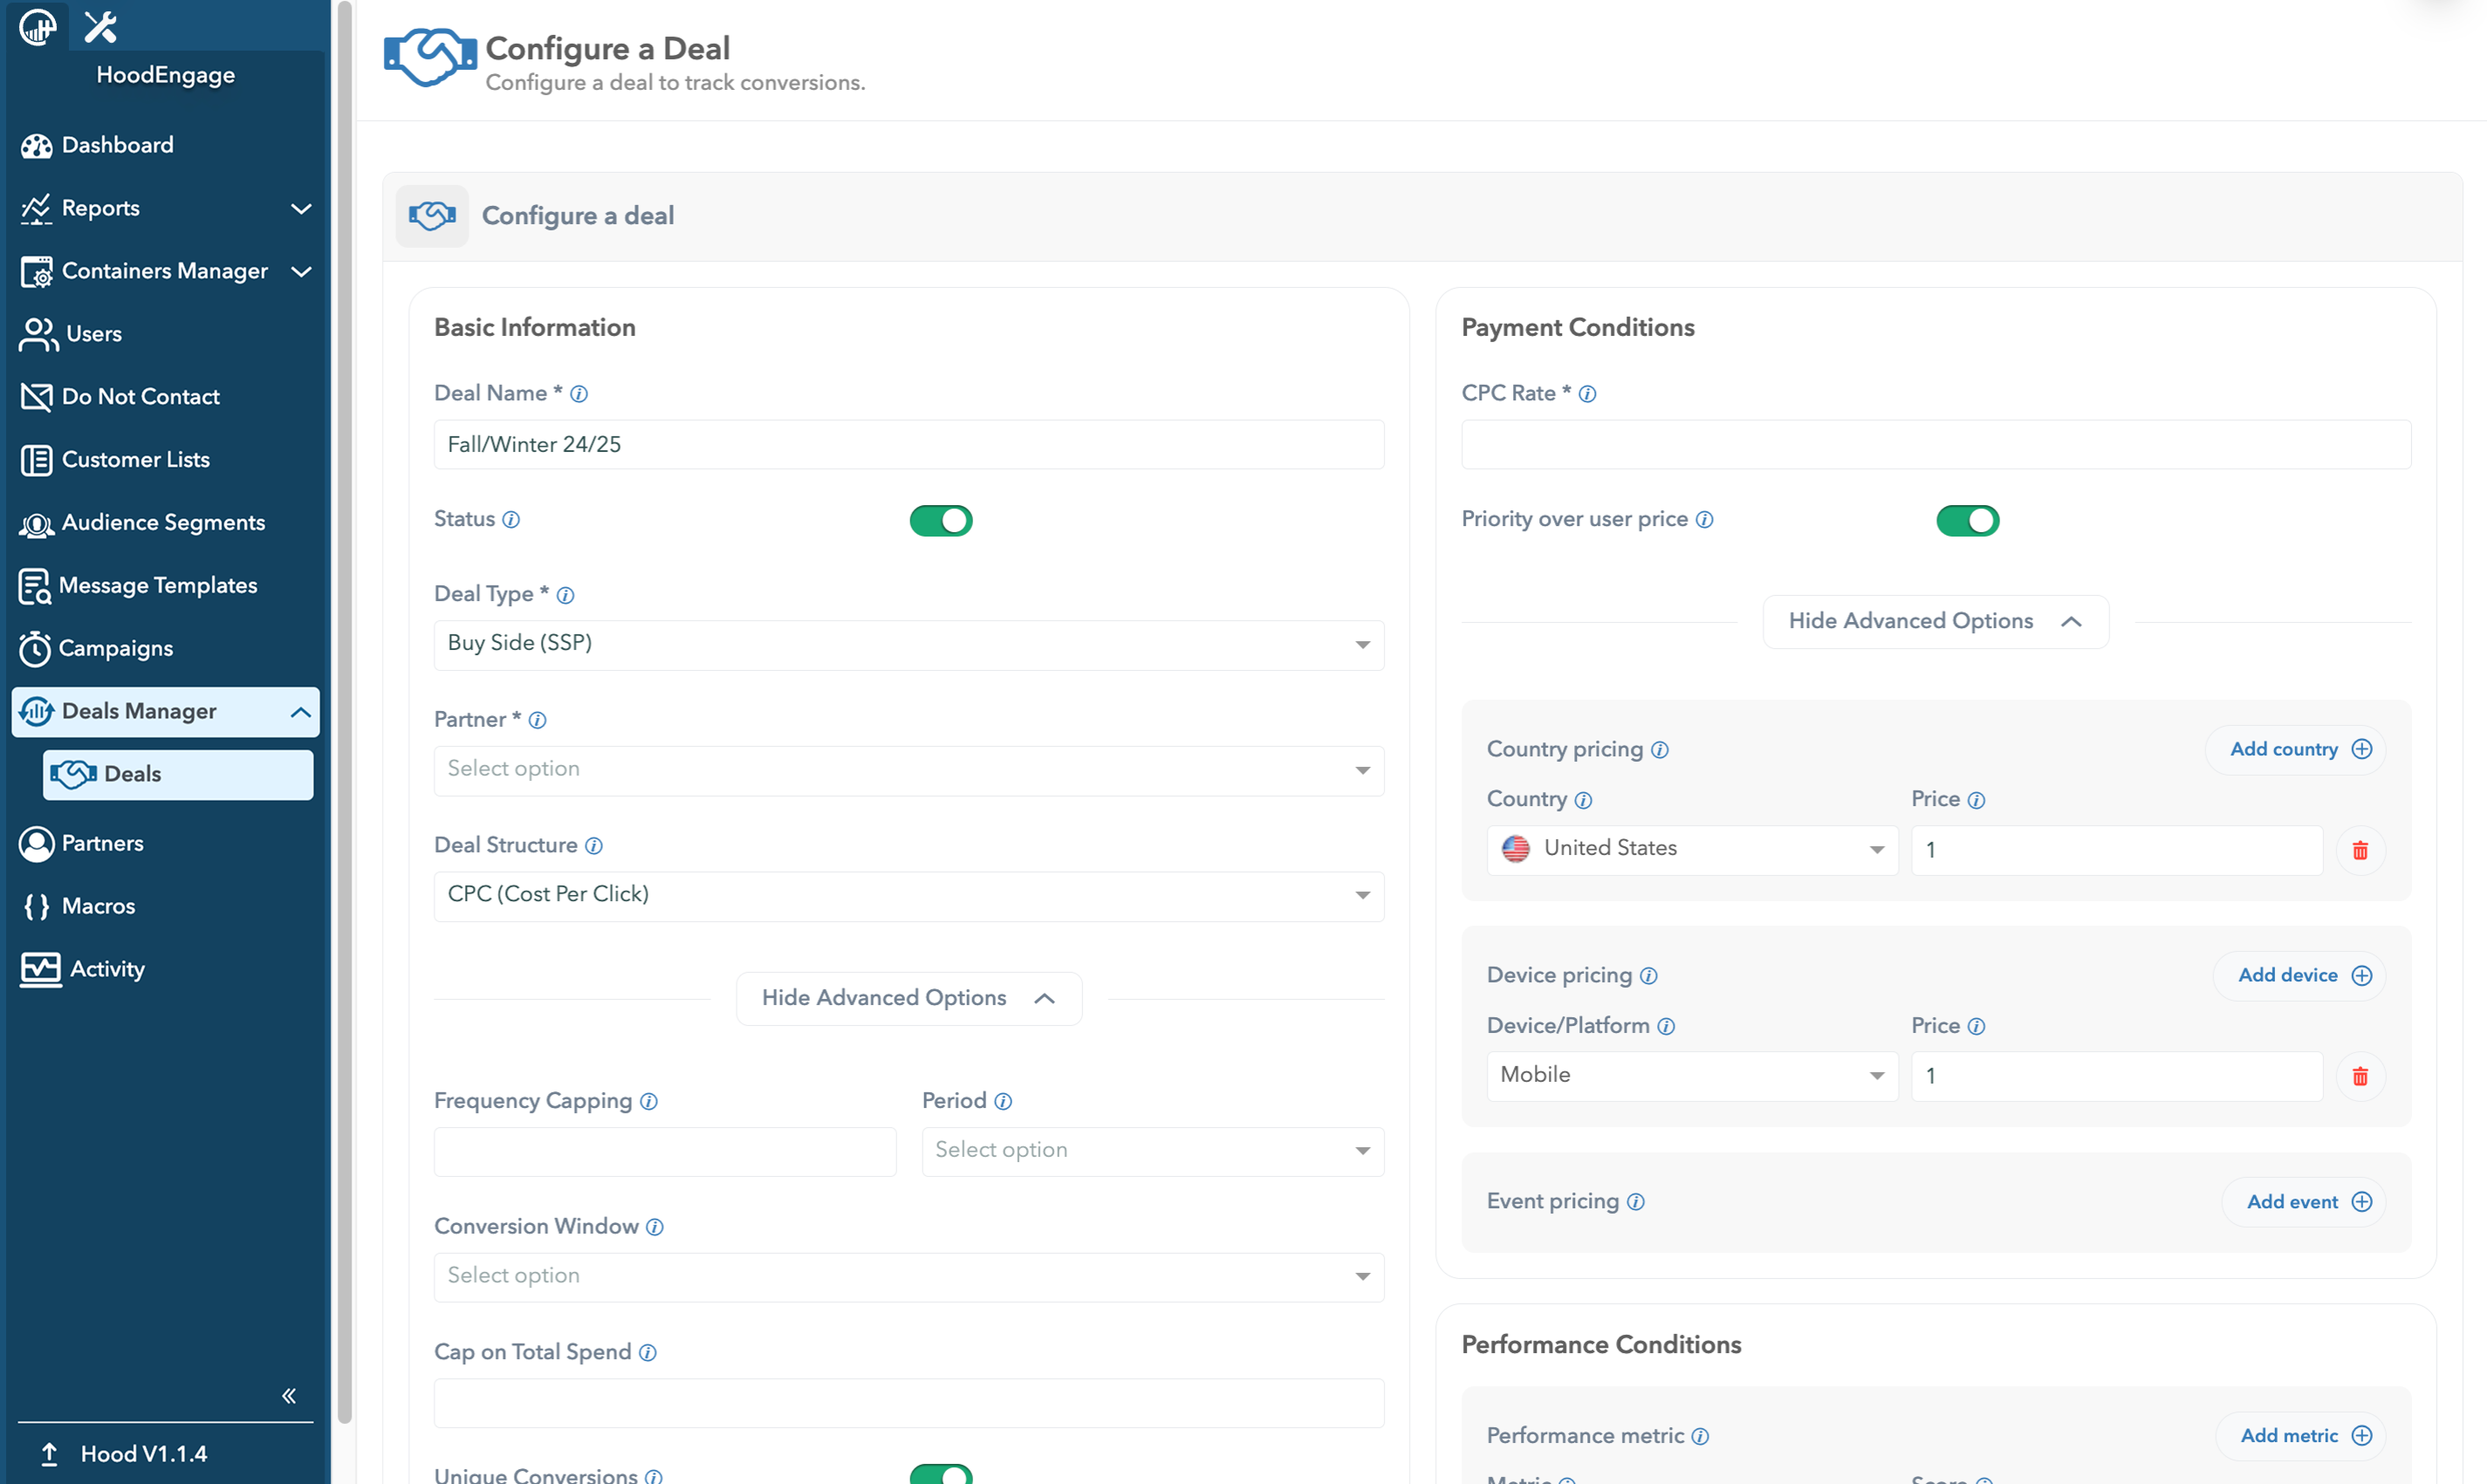Delete the Mobile device pricing row

(x=2360, y=1077)
